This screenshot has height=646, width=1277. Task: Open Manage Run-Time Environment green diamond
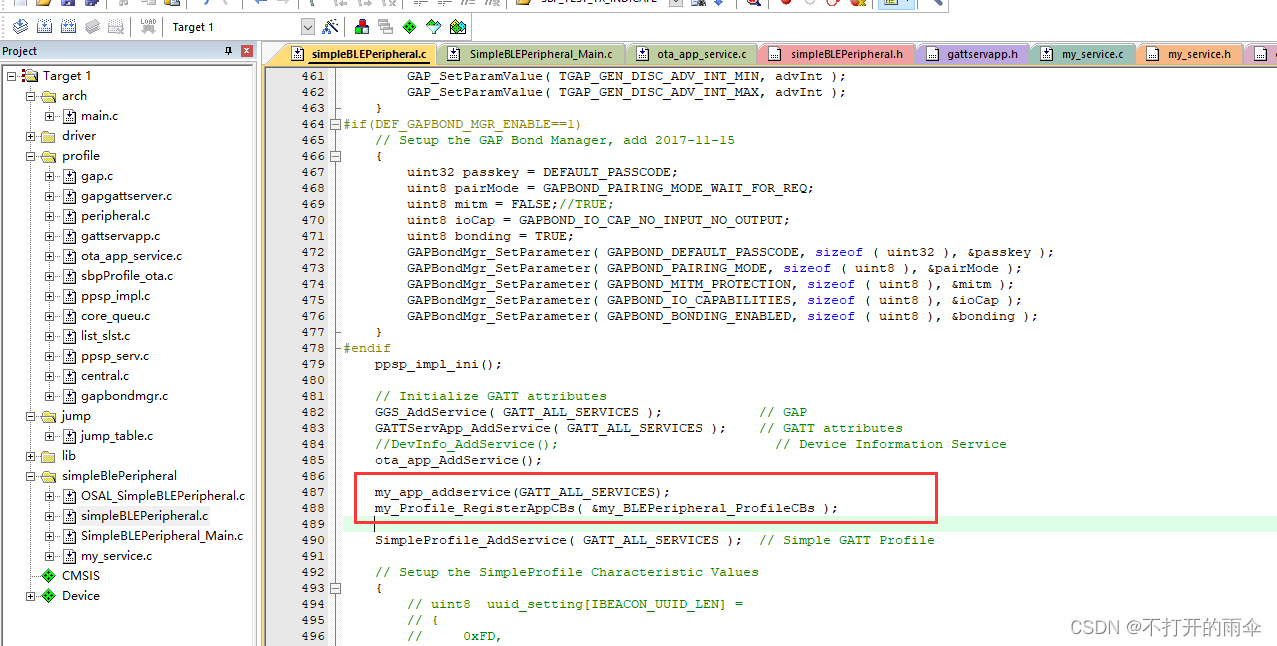(410, 27)
